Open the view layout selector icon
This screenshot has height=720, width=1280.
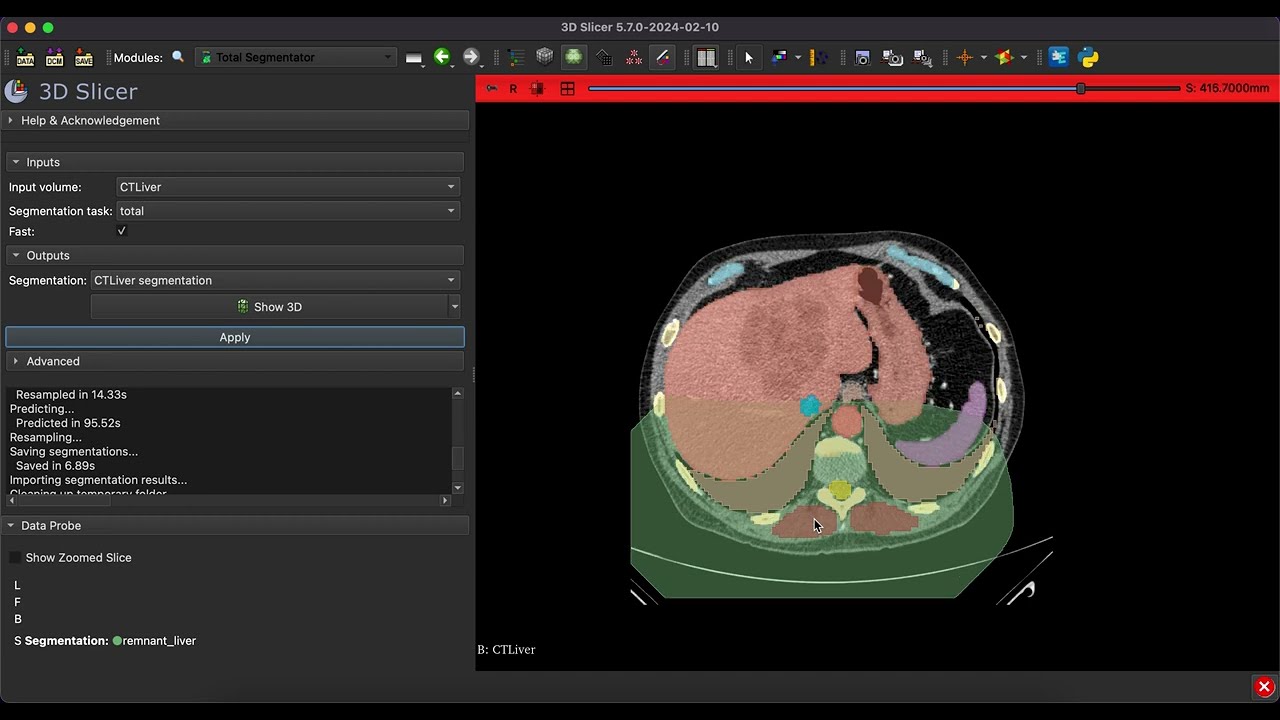point(707,58)
